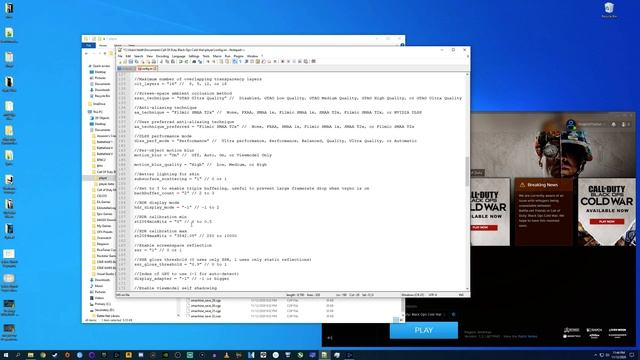Open the Language menu in Notepad++
Image resolution: width=640 pixels, height=360 pixels.
[x=178, y=56]
